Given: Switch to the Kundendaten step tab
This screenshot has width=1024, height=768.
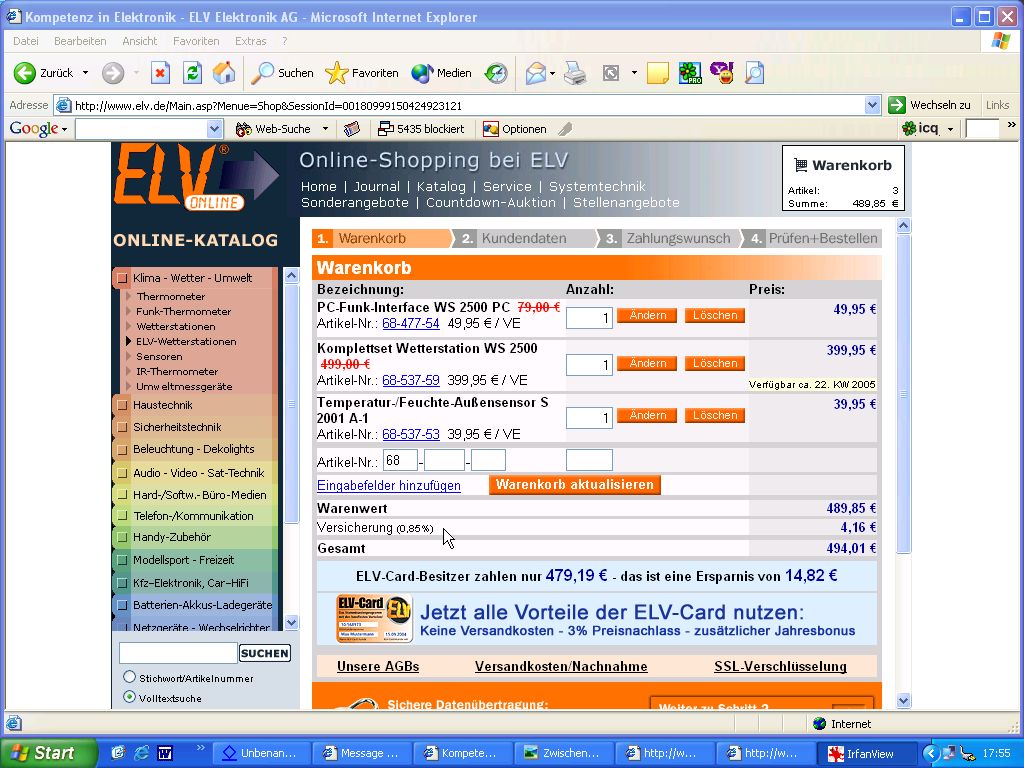Looking at the screenshot, I should [524, 238].
